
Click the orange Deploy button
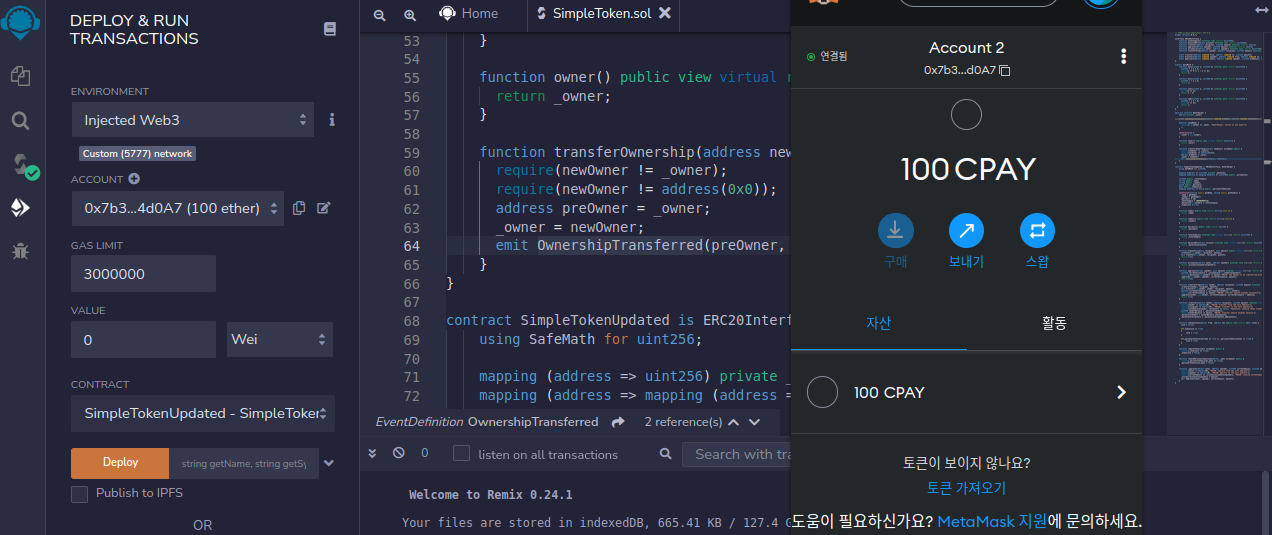120,463
